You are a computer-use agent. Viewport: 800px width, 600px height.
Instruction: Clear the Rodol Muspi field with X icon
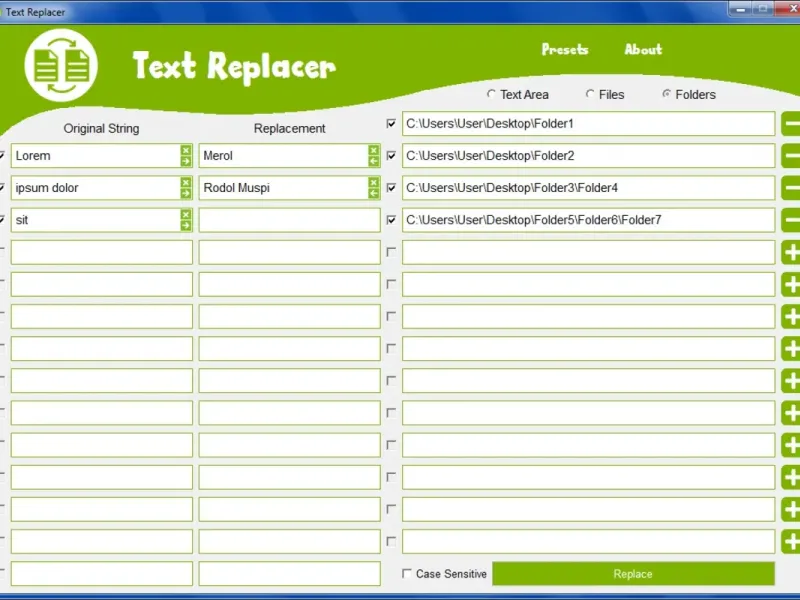tap(373, 182)
